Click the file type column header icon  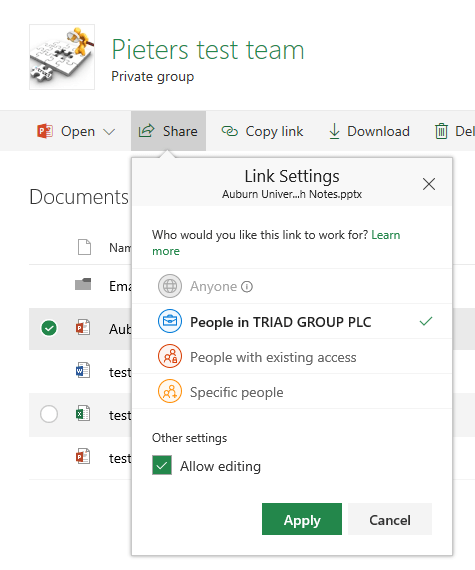(84, 247)
